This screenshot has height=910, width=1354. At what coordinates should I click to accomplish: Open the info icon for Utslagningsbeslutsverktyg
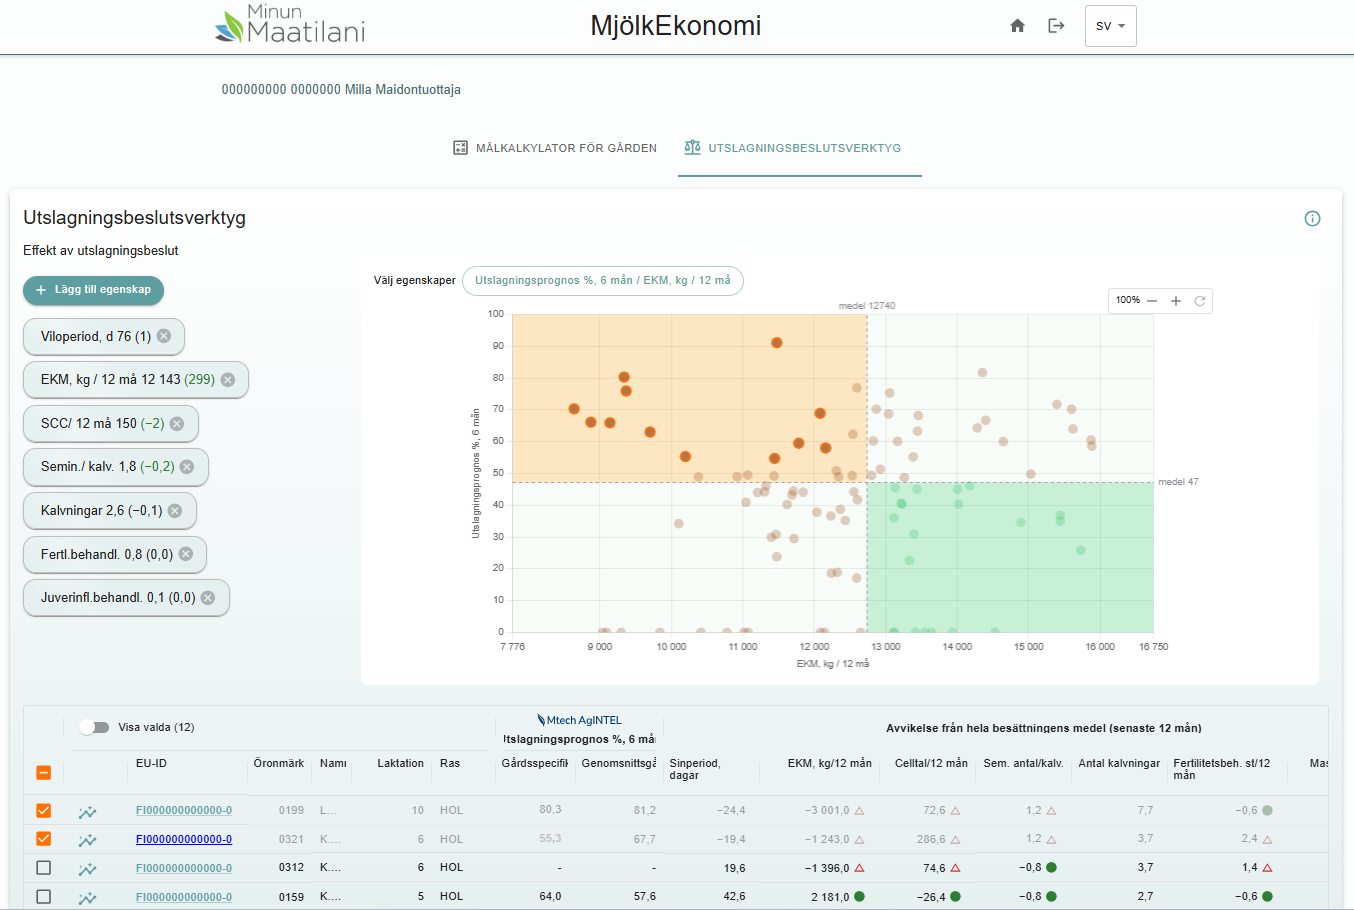pos(1312,219)
